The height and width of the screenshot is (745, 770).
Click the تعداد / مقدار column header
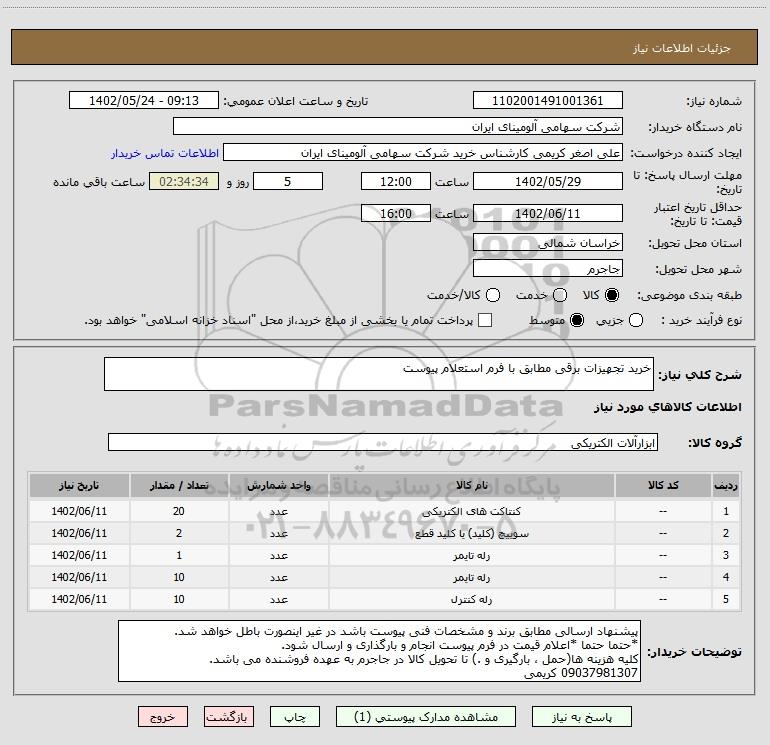point(179,485)
